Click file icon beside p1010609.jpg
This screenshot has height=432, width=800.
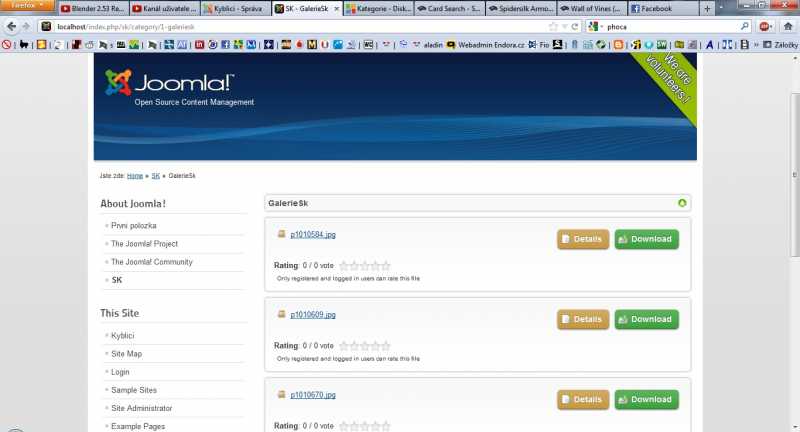point(281,315)
